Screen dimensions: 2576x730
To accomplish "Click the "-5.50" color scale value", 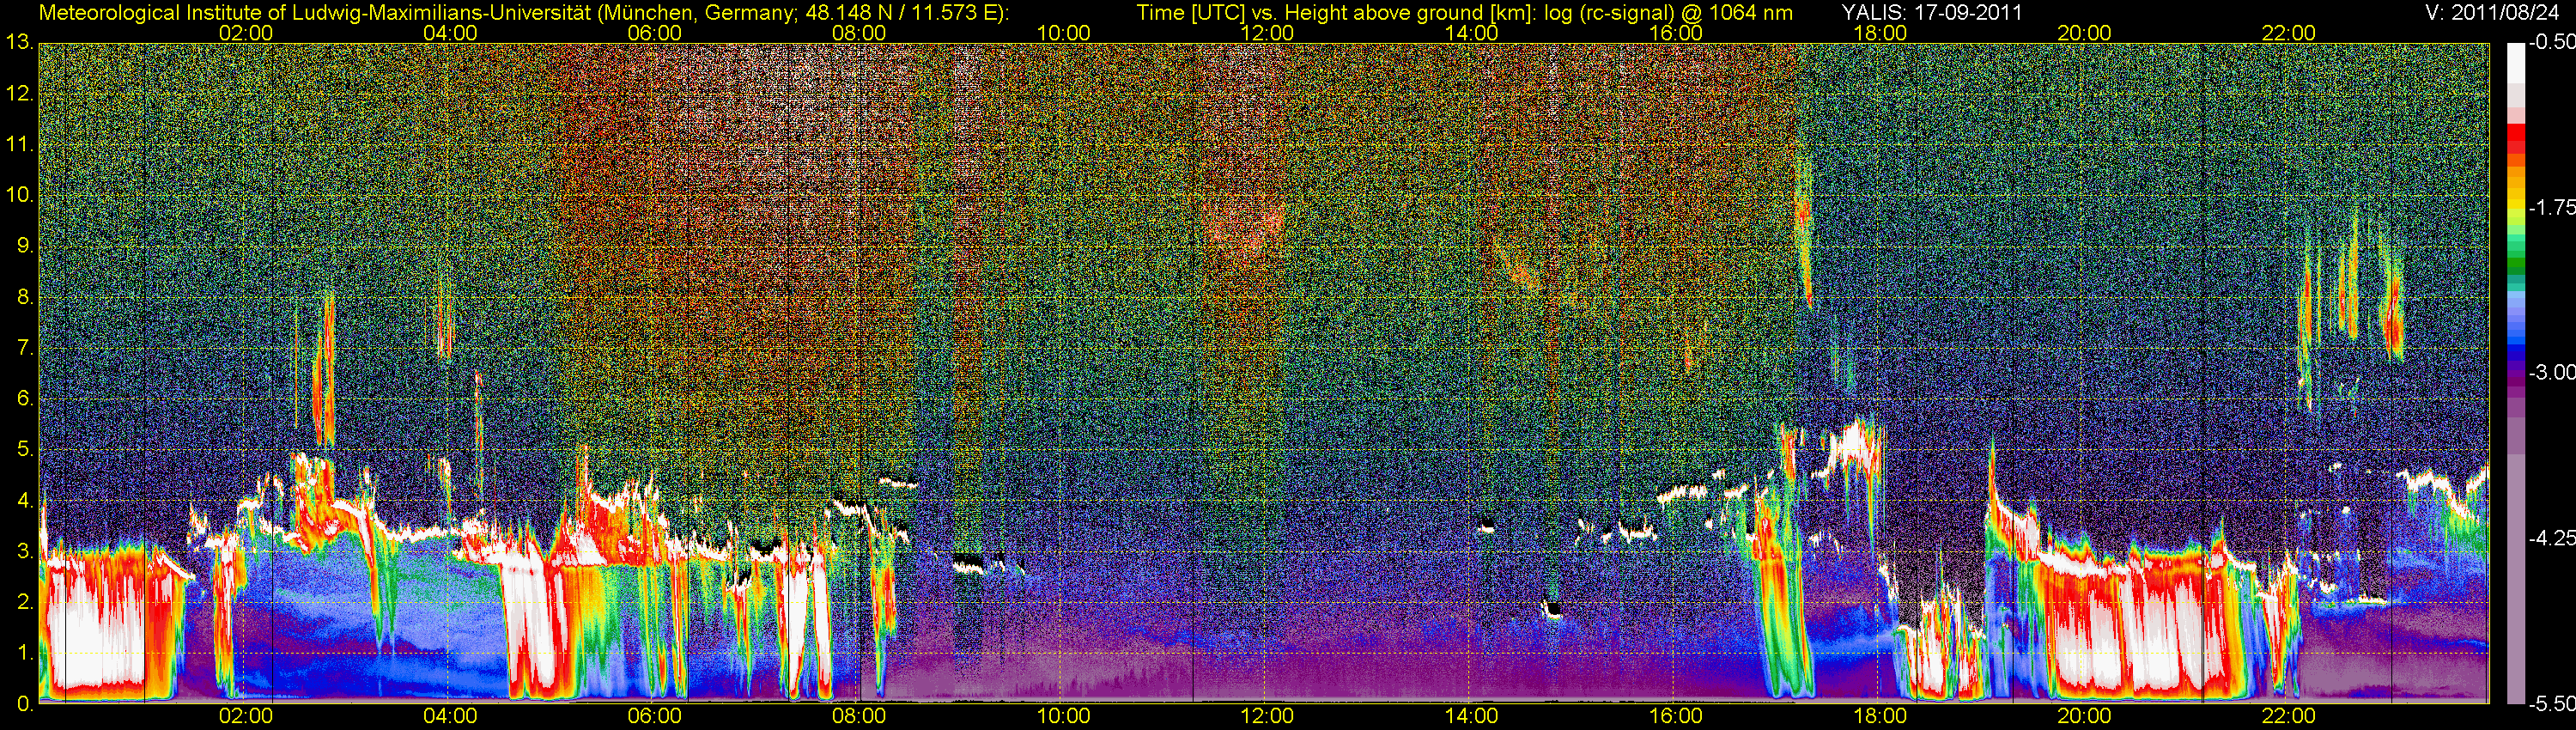I will 2552,703.
